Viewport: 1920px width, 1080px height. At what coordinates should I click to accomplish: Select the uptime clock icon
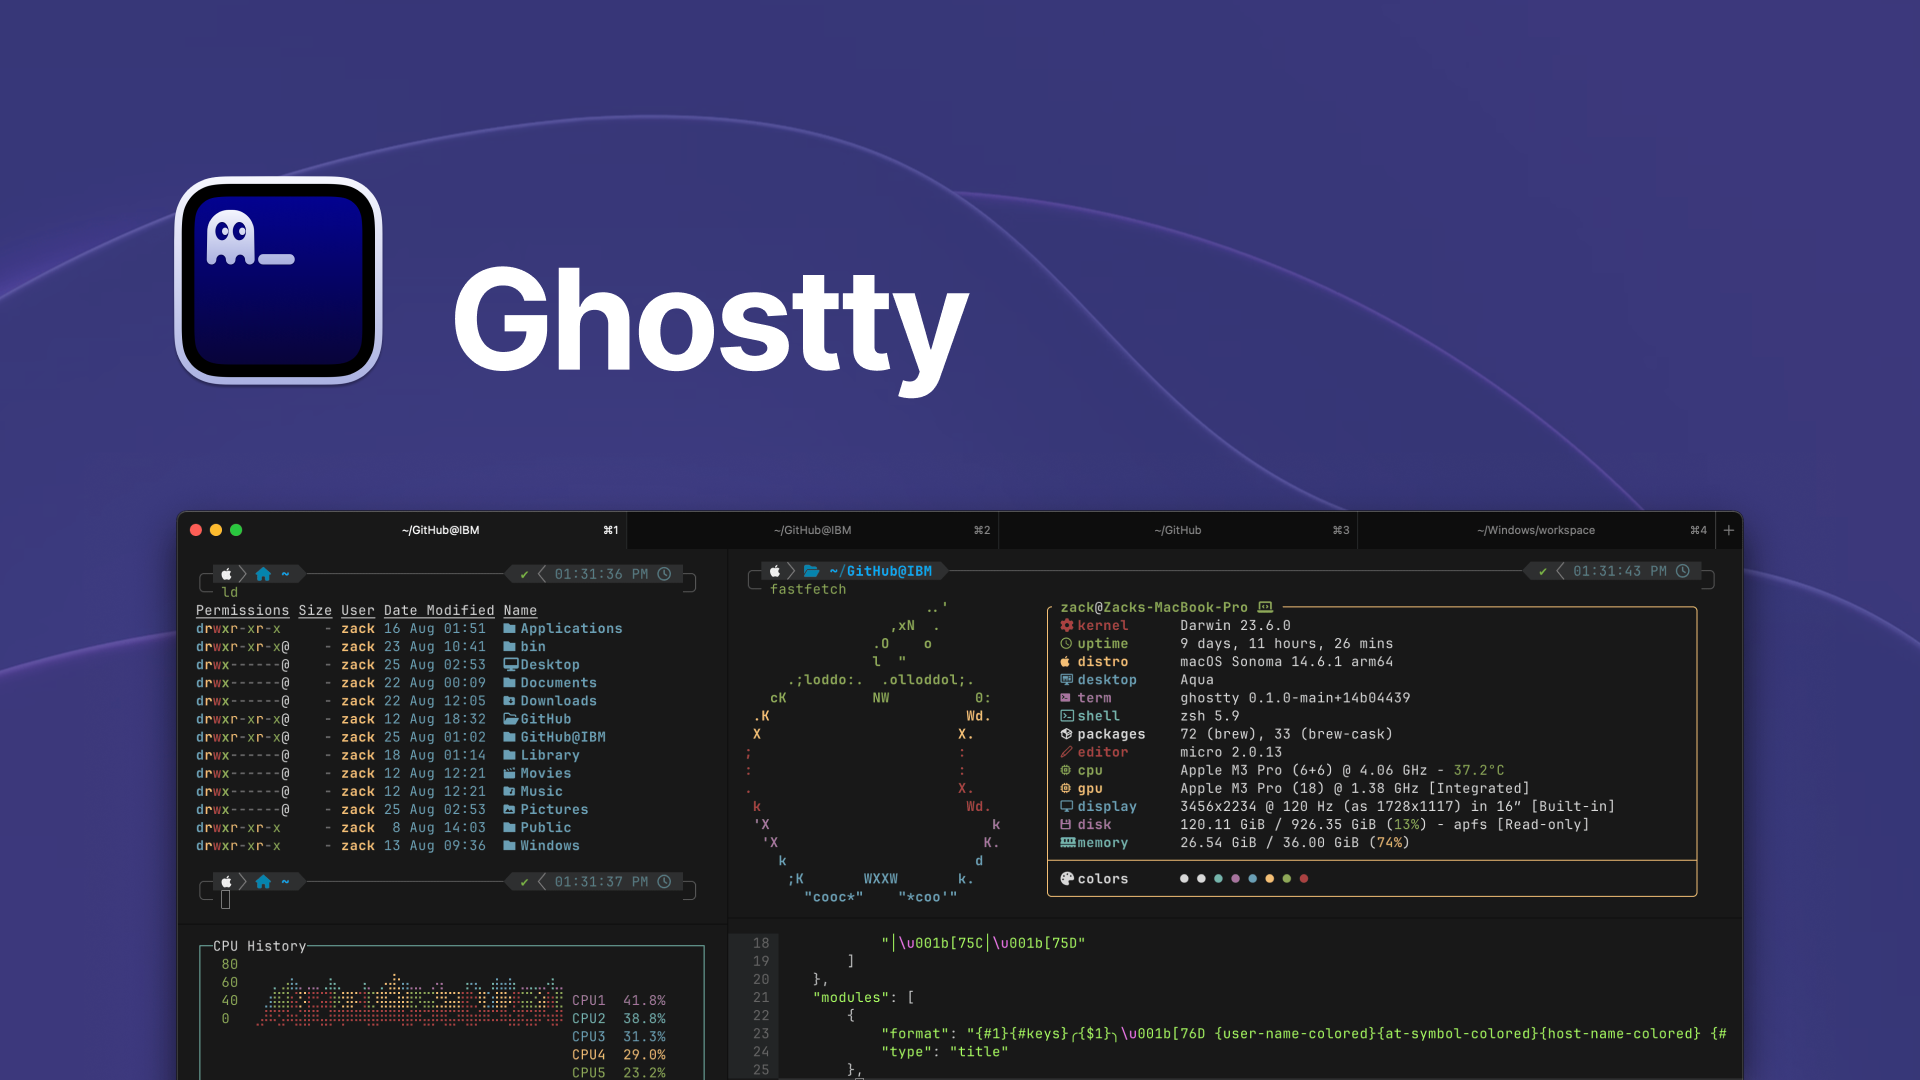(x=1067, y=643)
